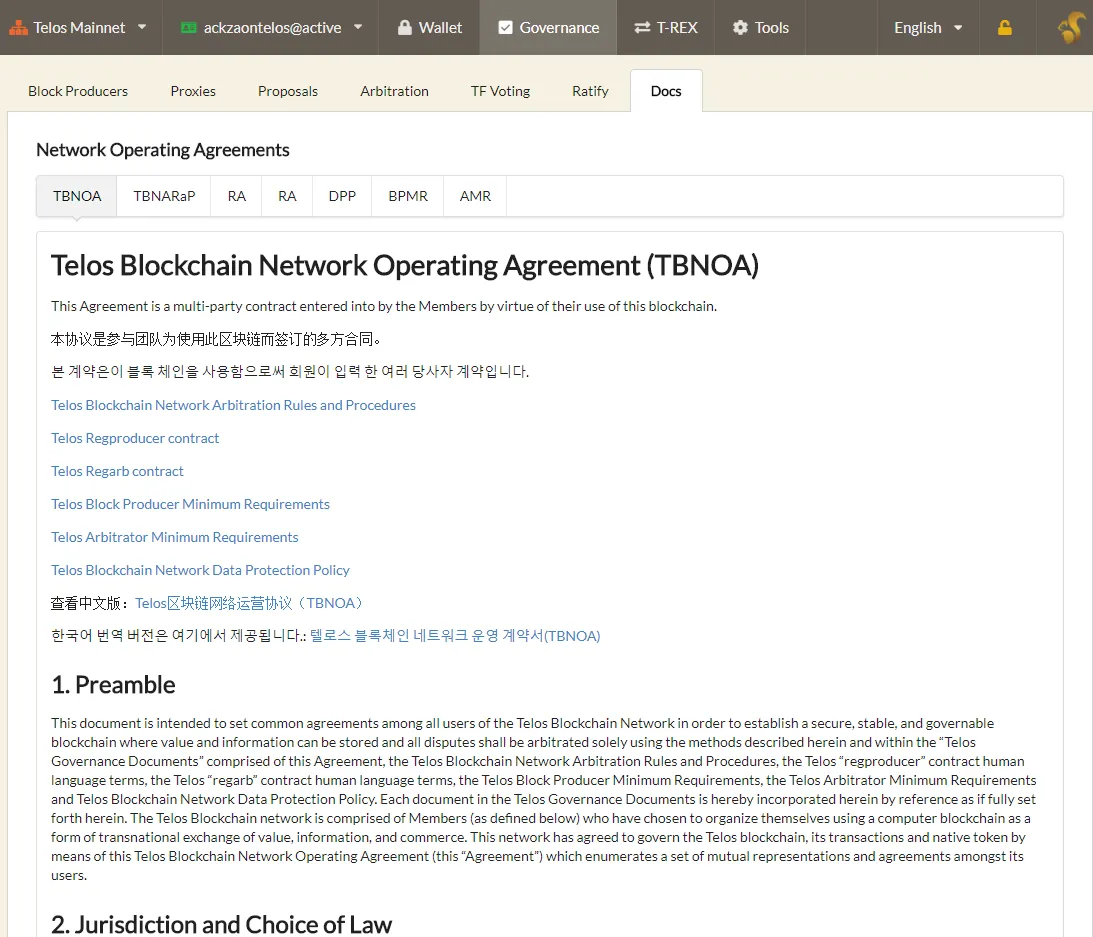Select the AMR document tab

point(475,197)
